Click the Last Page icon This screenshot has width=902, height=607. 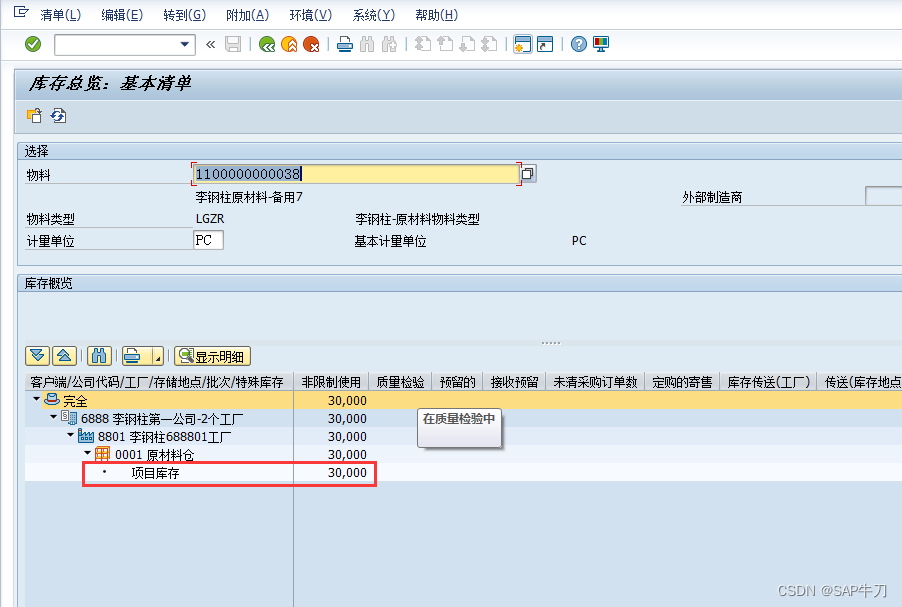point(489,44)
